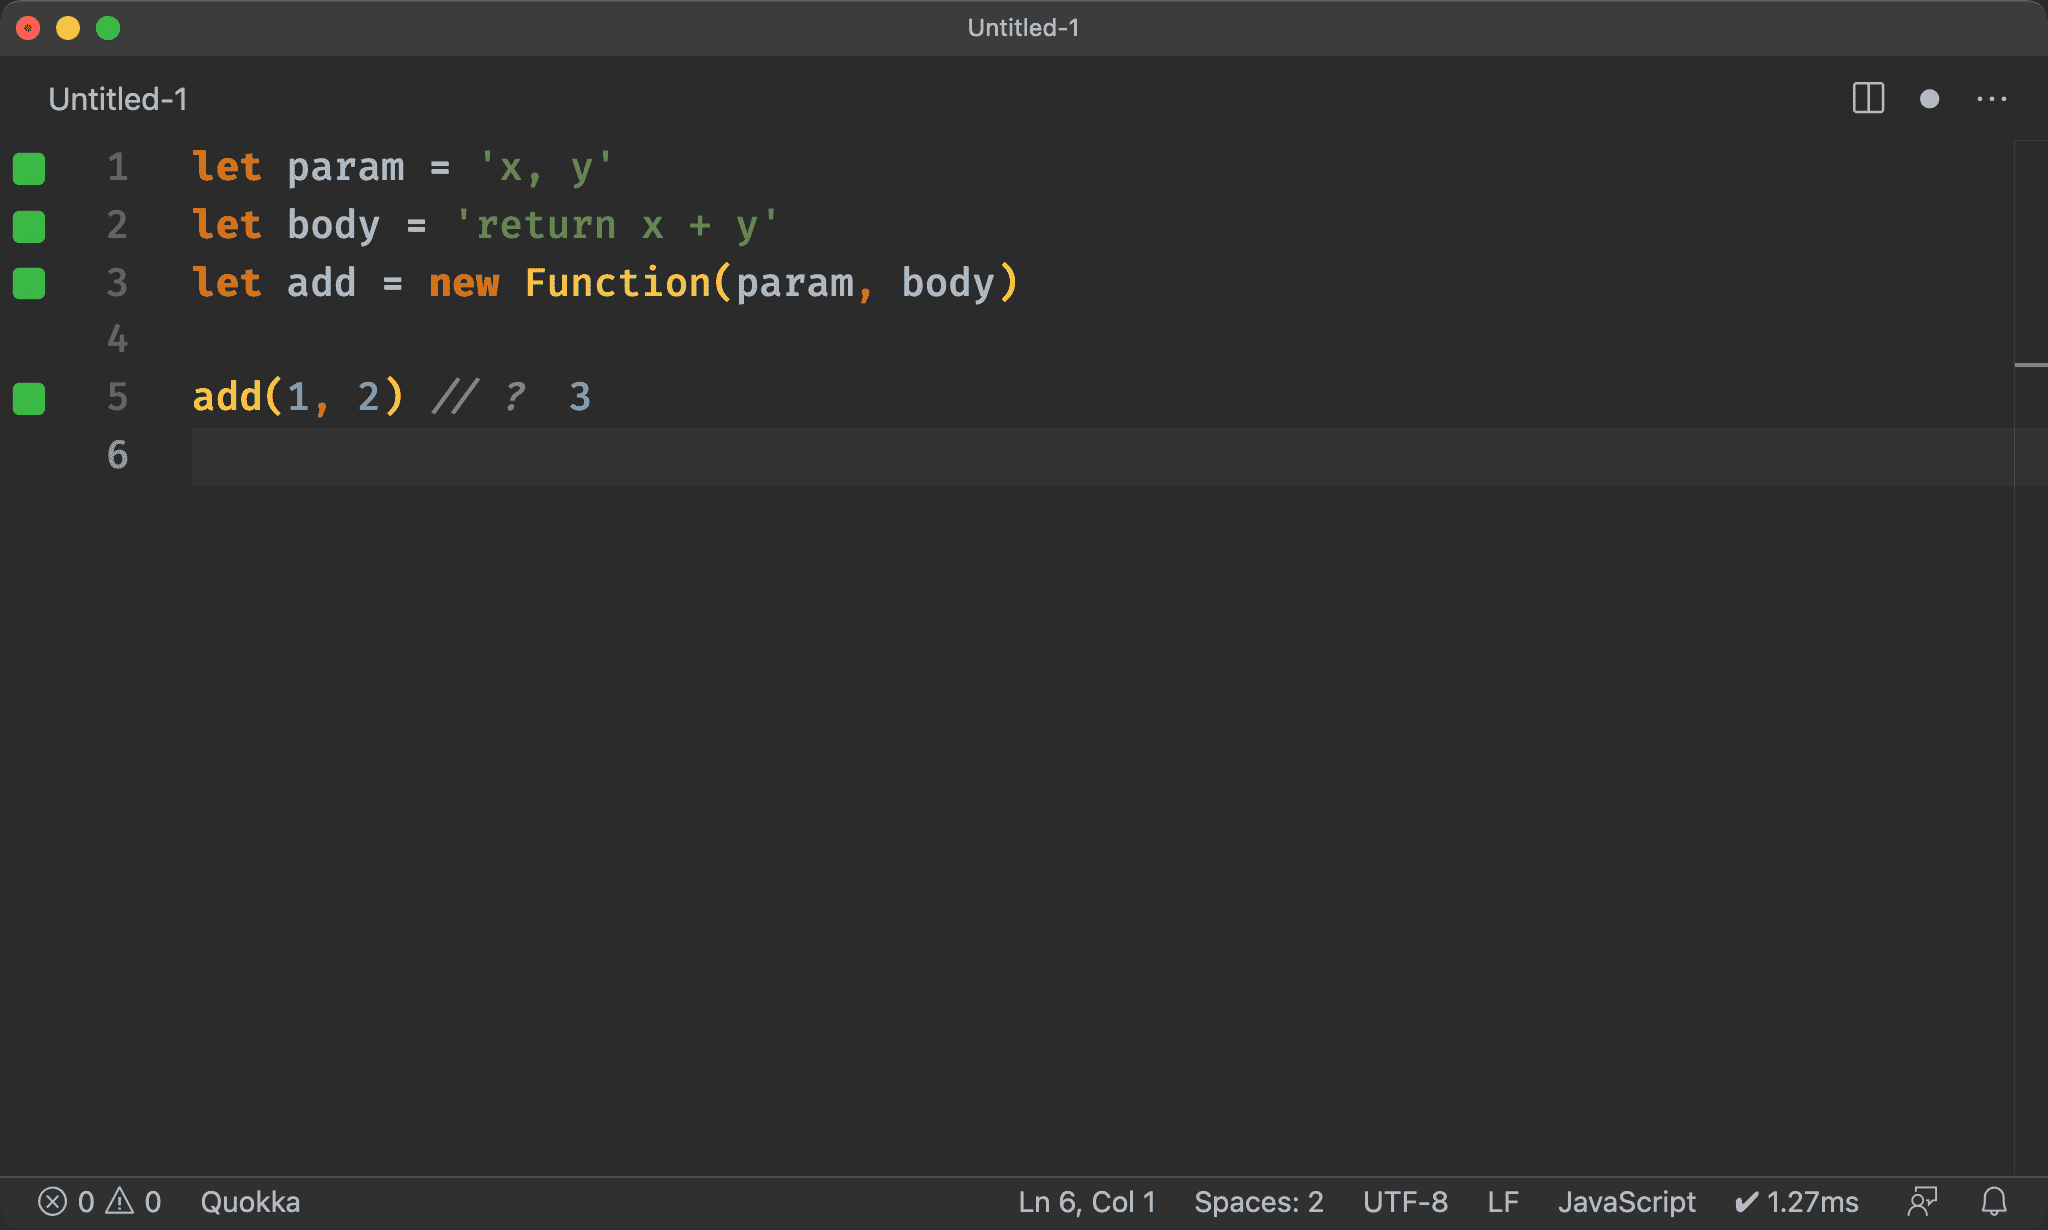Select the Untitled-1 editor tab
This screenshot has width=2048, height=1230.
[x=118, y=99]
